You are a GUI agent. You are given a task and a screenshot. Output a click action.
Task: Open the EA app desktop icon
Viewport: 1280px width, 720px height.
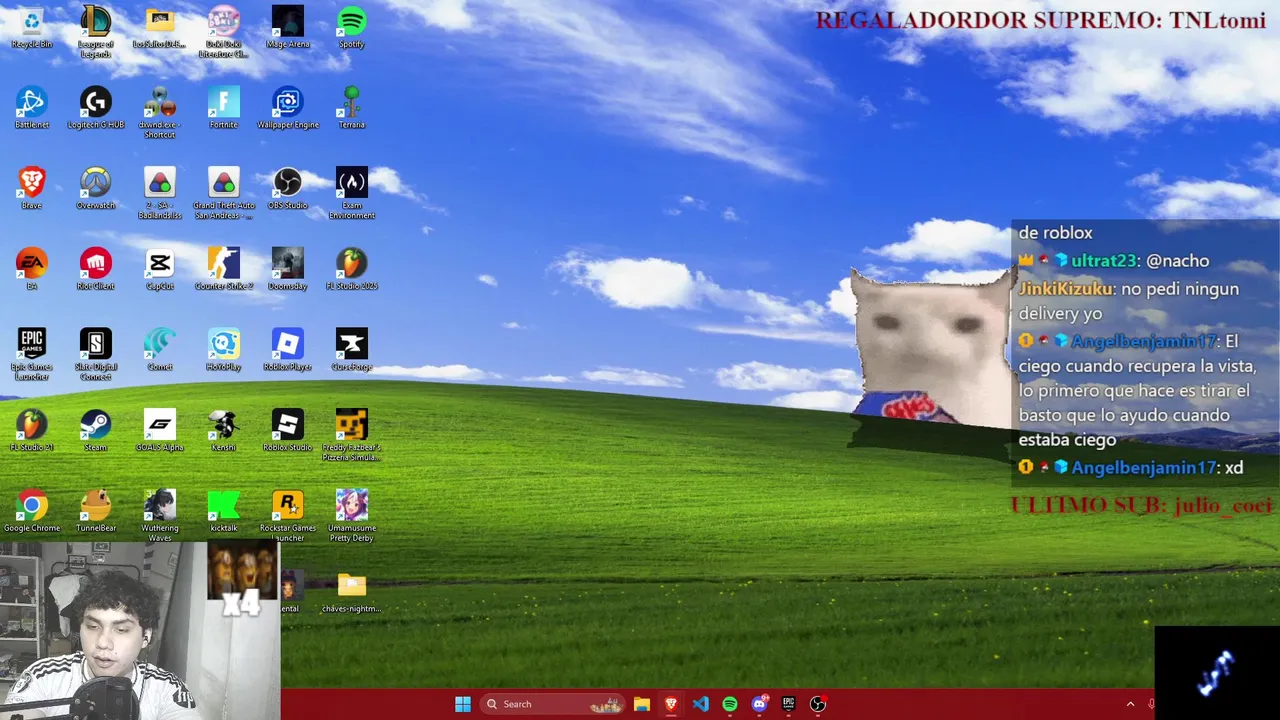point(32,269)
